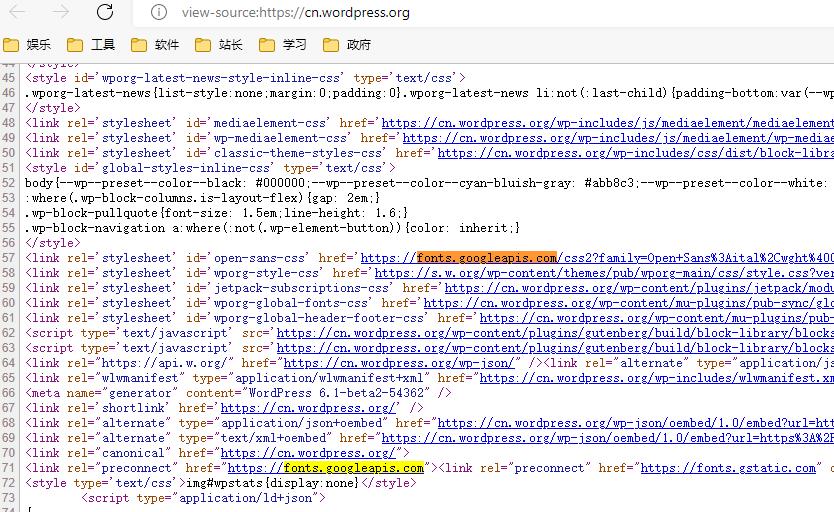Open the 工具 bookmark folder
This screenshot has height=512, width=834.
point(92,44)
